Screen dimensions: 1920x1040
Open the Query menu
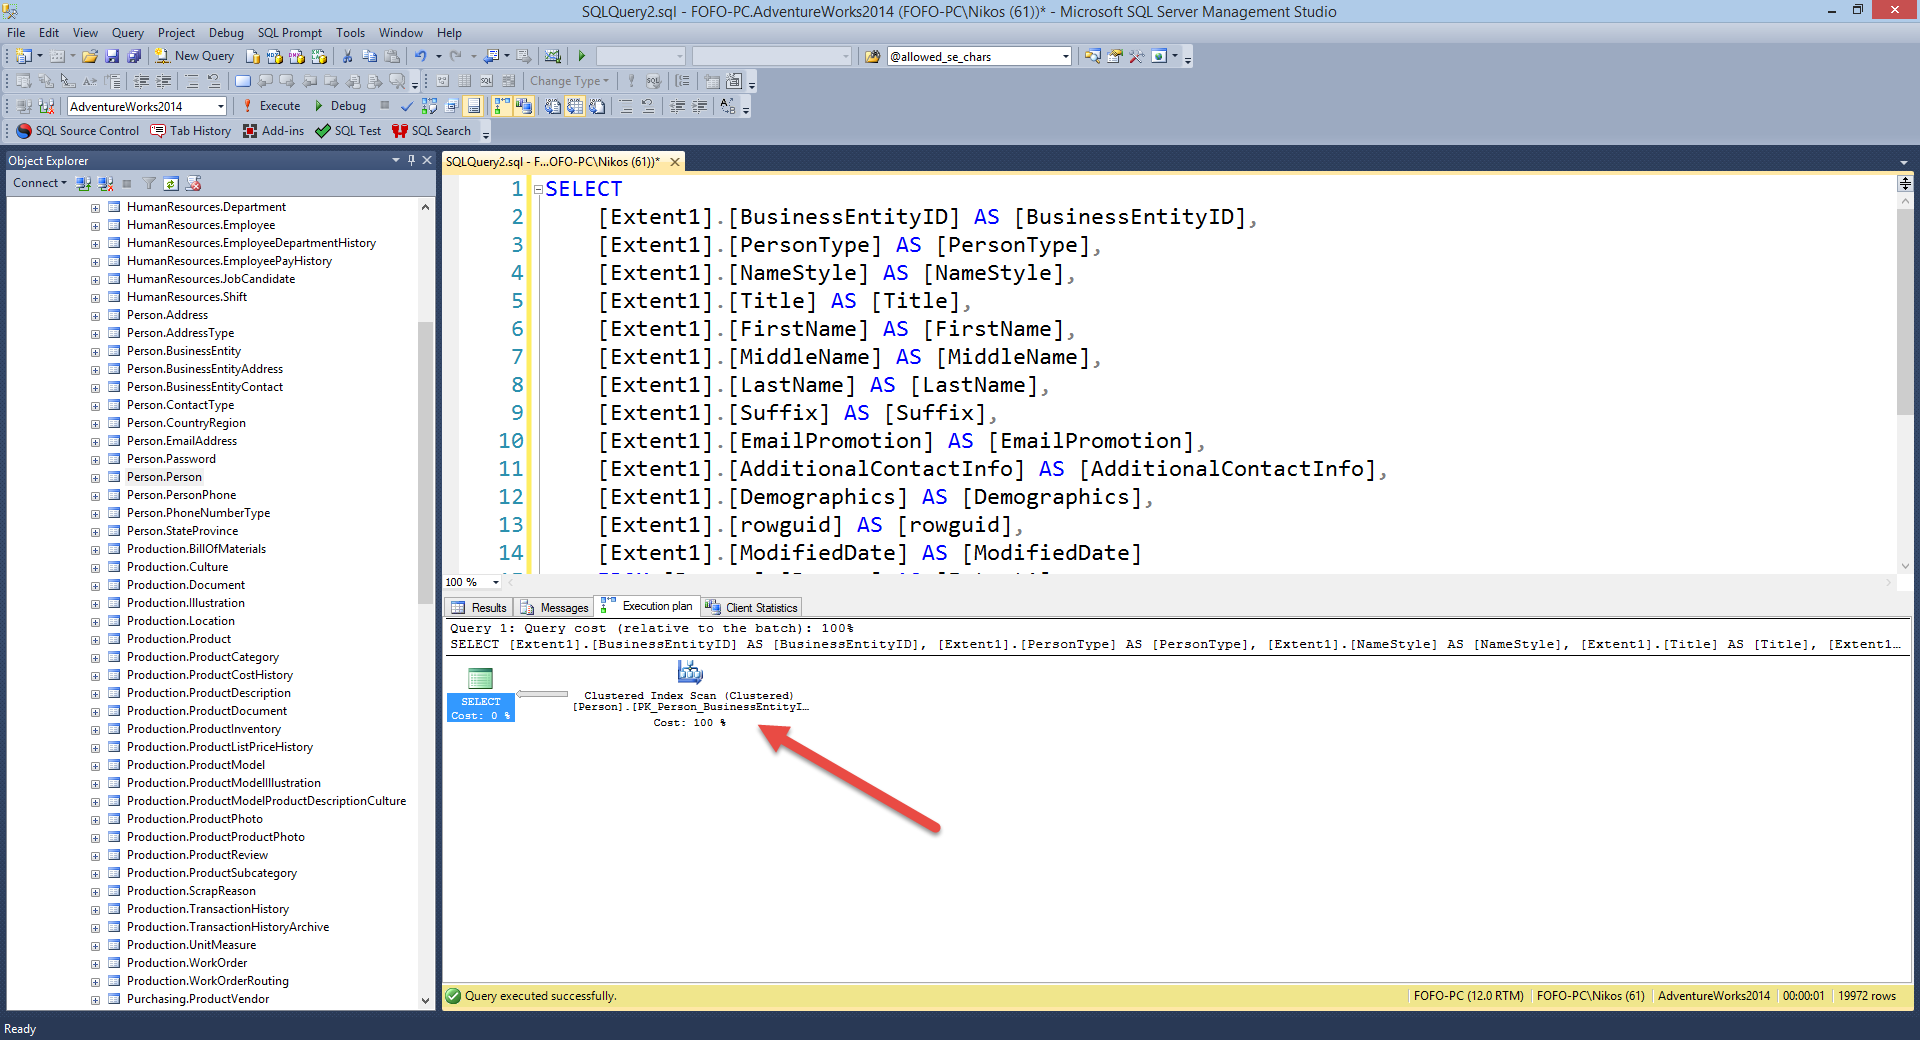tap(127, 33)
